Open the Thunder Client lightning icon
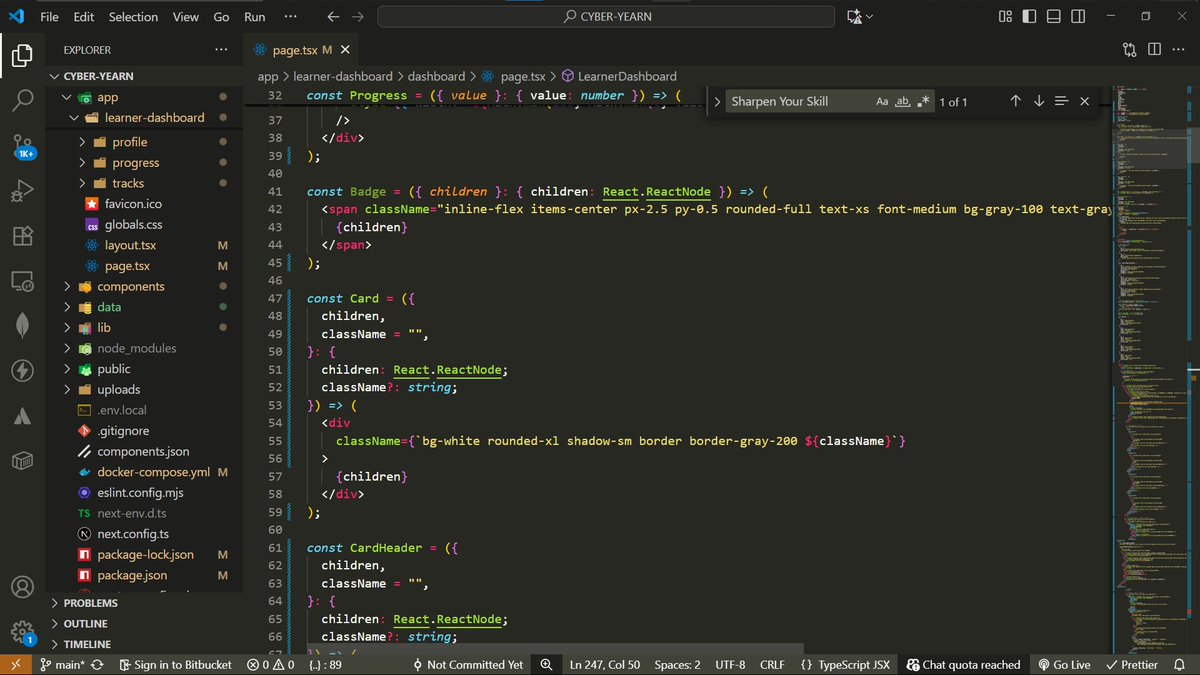This screenshot has width=1200, height=675. coord(22,371)
